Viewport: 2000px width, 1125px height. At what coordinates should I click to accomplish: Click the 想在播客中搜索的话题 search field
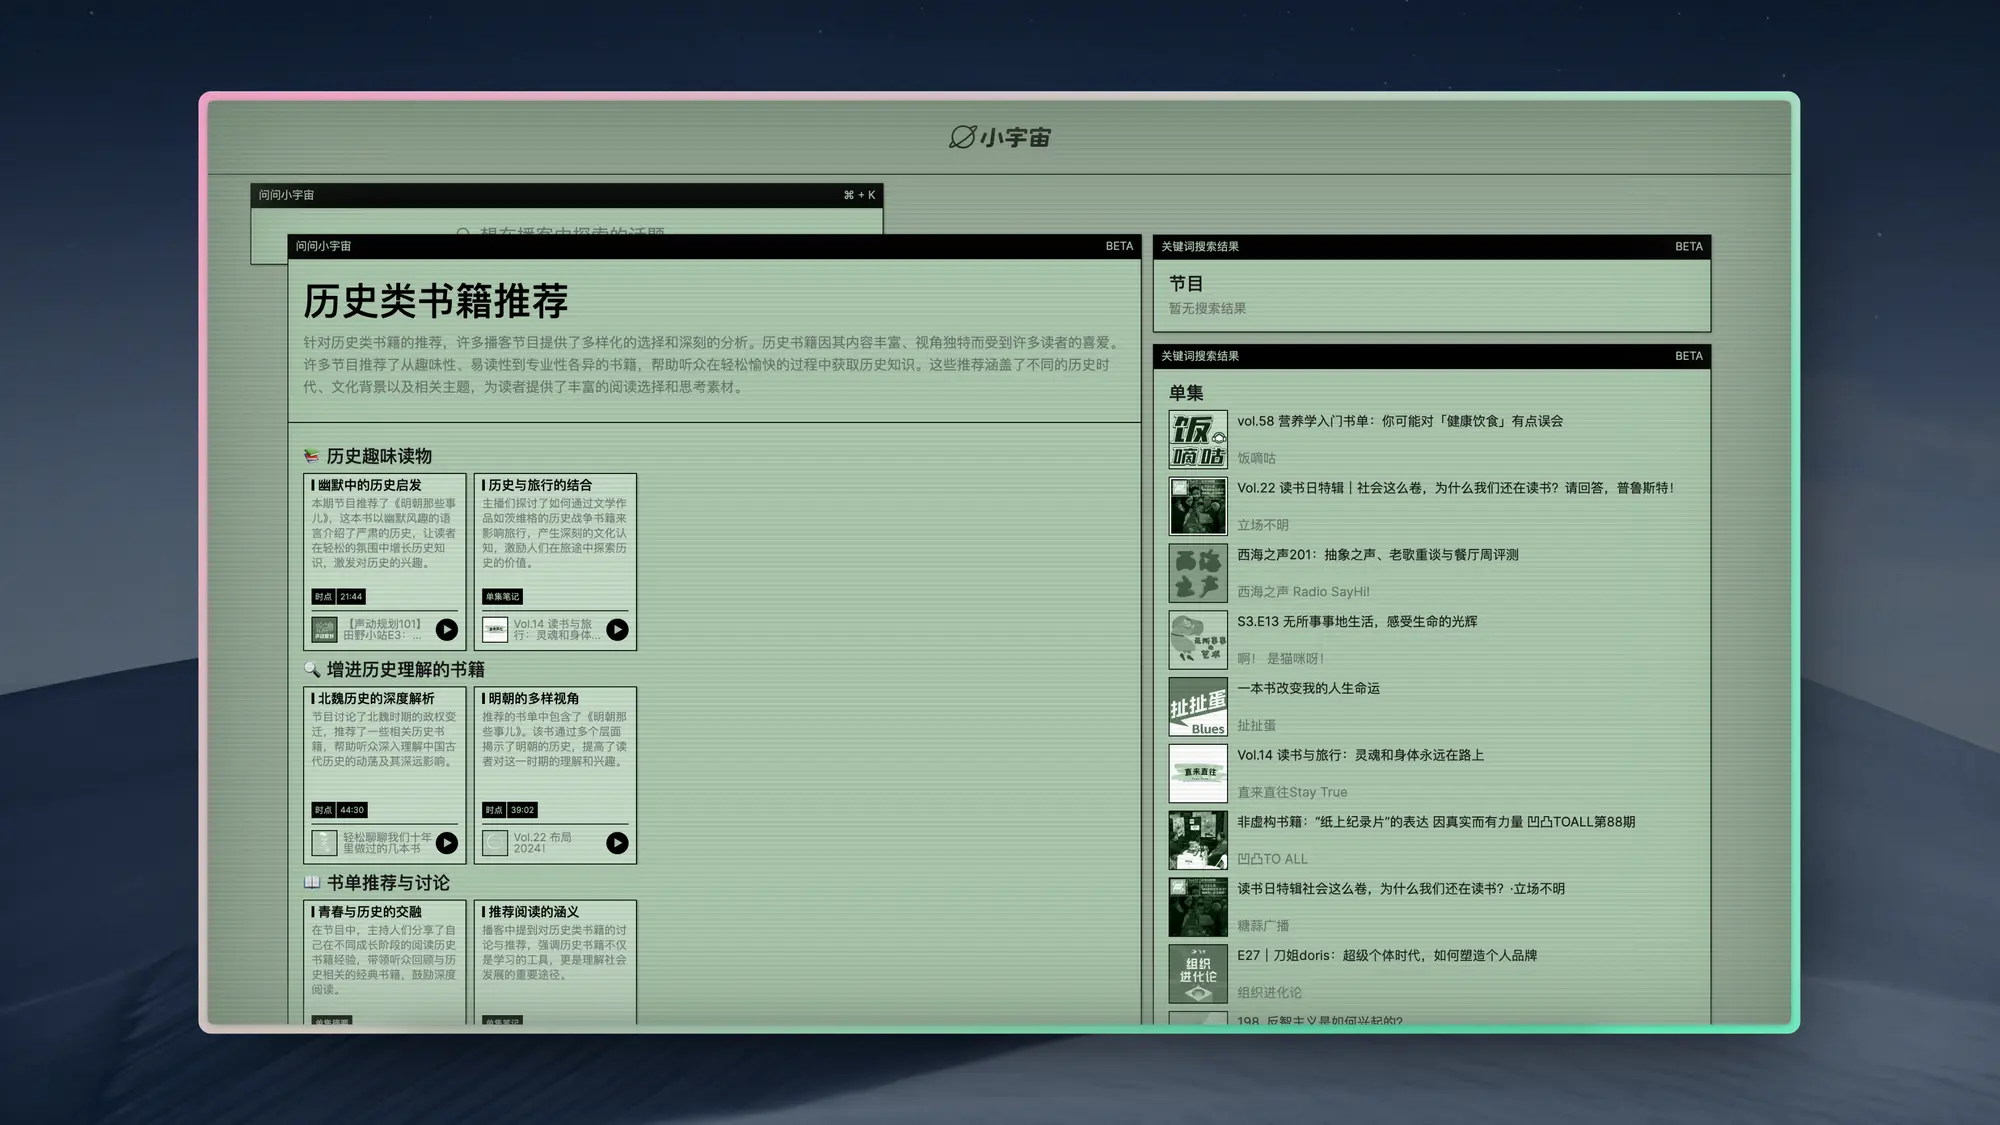pos(570,232)
